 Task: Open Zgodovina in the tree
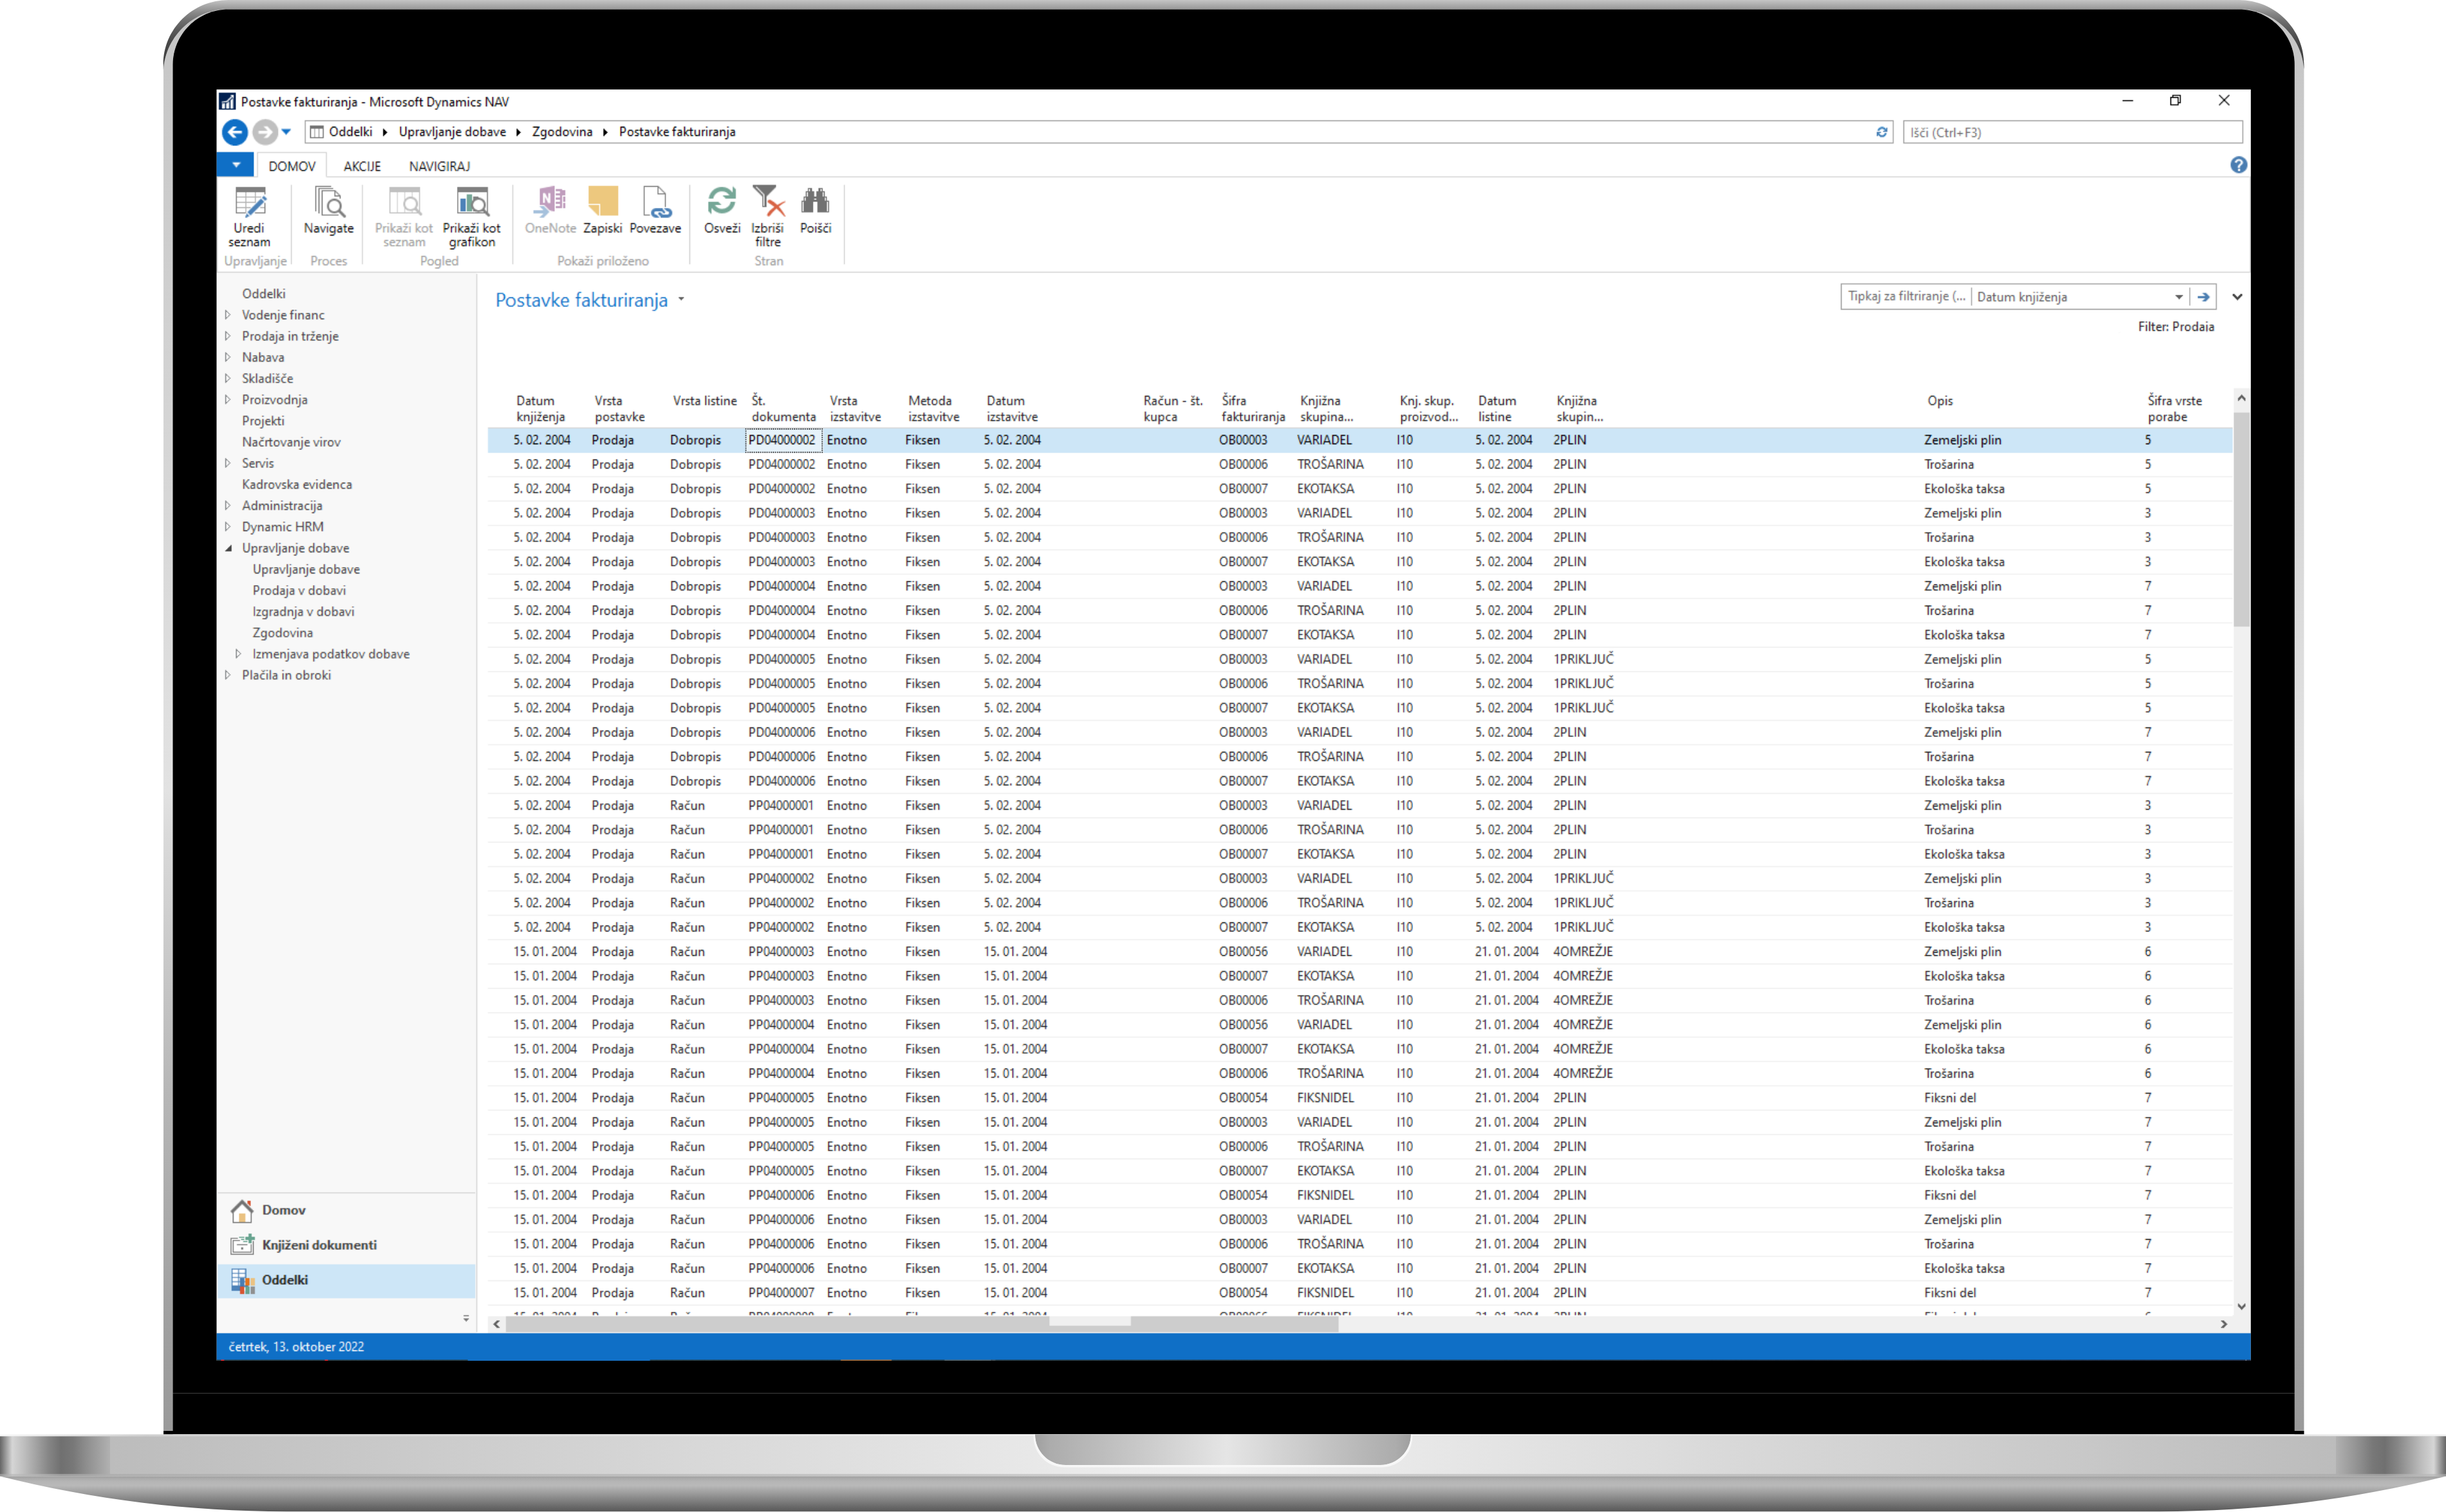282,633
